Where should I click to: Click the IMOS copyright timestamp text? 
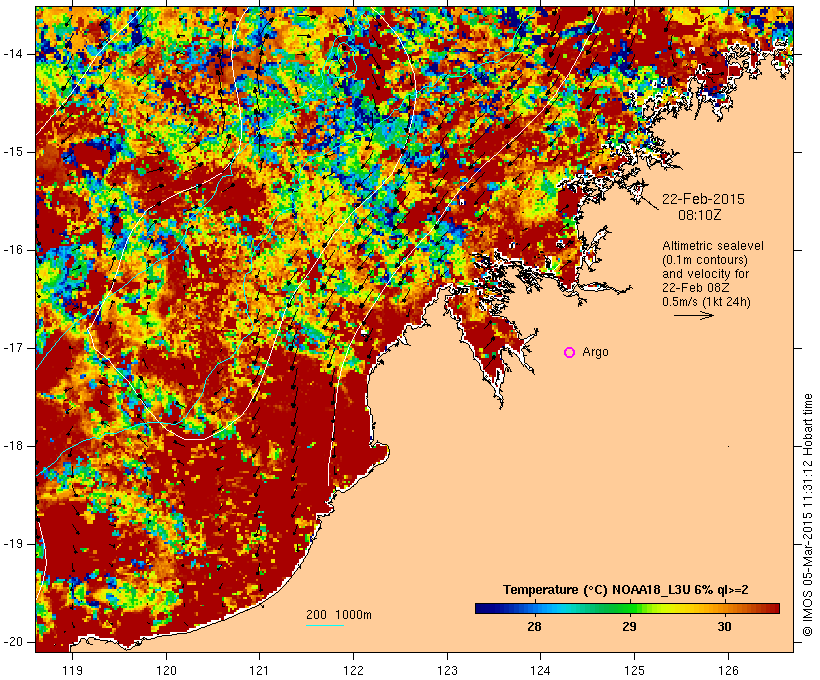(807, 515)
